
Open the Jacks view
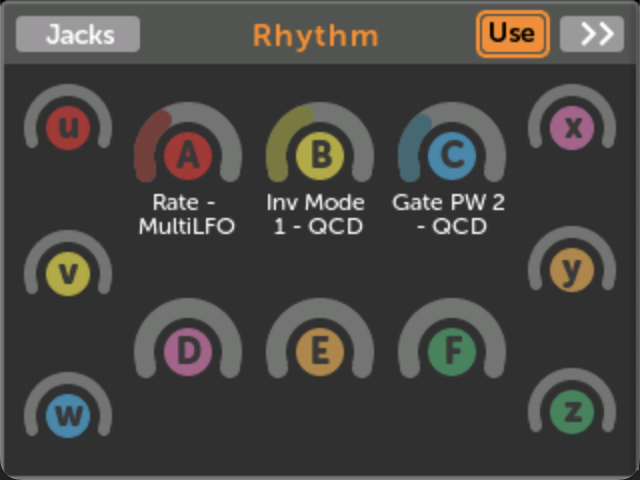click(78, 34)
